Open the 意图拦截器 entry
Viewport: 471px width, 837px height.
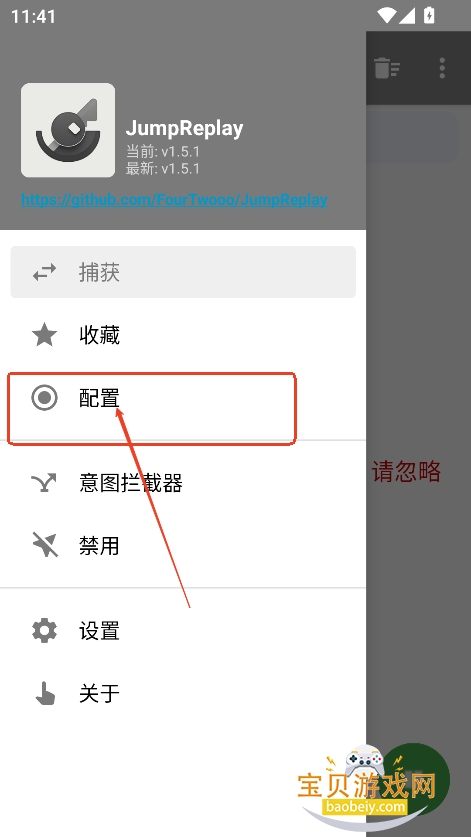183,483
